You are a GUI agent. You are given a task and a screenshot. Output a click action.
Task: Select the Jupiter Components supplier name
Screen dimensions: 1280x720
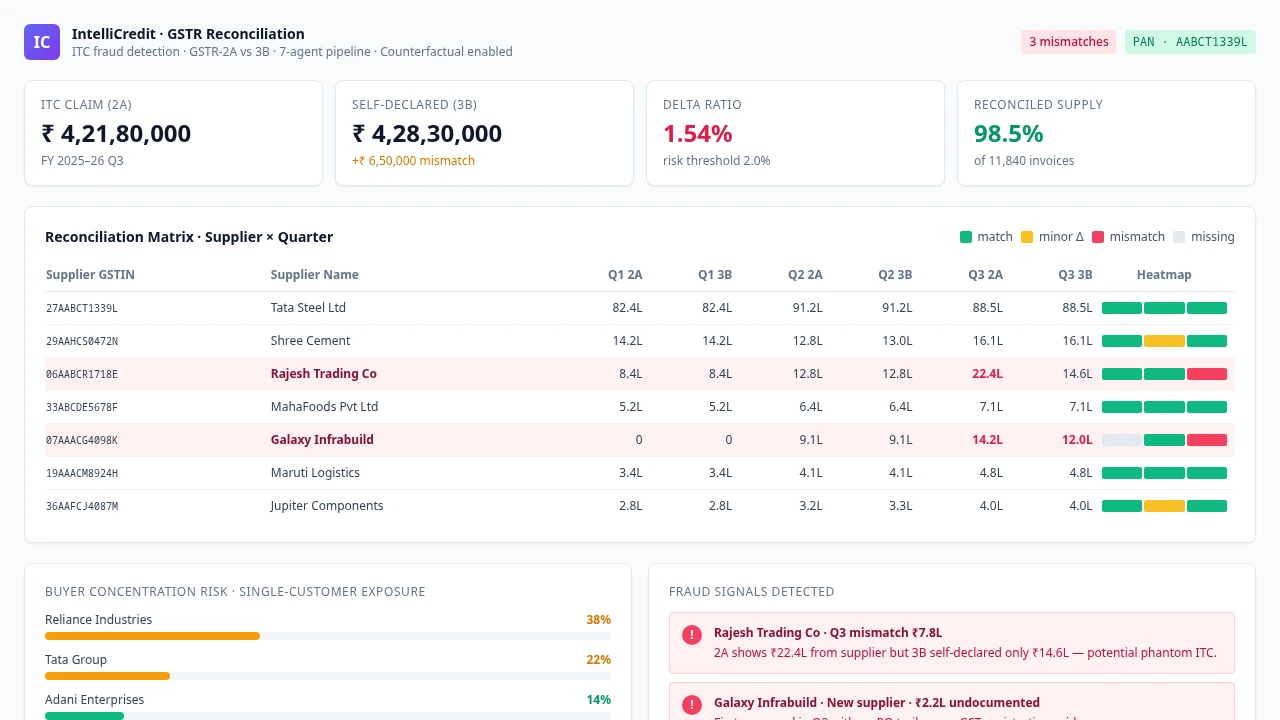[x=327, y=506]
